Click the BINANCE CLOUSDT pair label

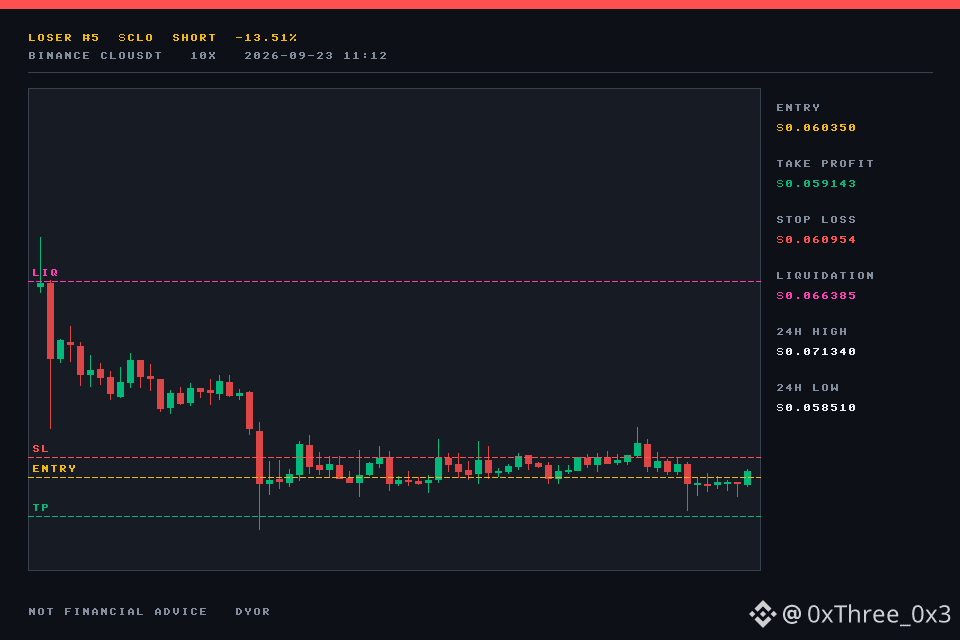tap(95, 56)
